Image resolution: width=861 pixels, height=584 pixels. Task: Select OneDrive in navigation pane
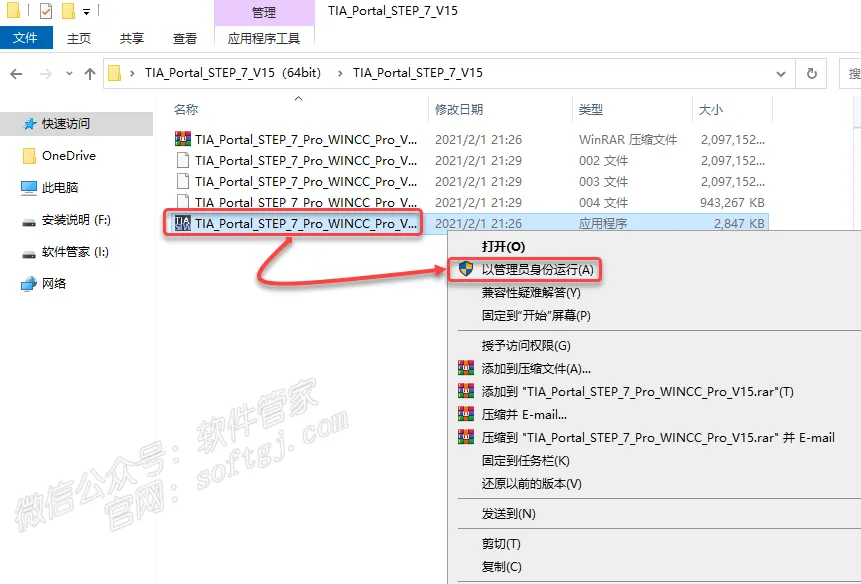[69, 156]
